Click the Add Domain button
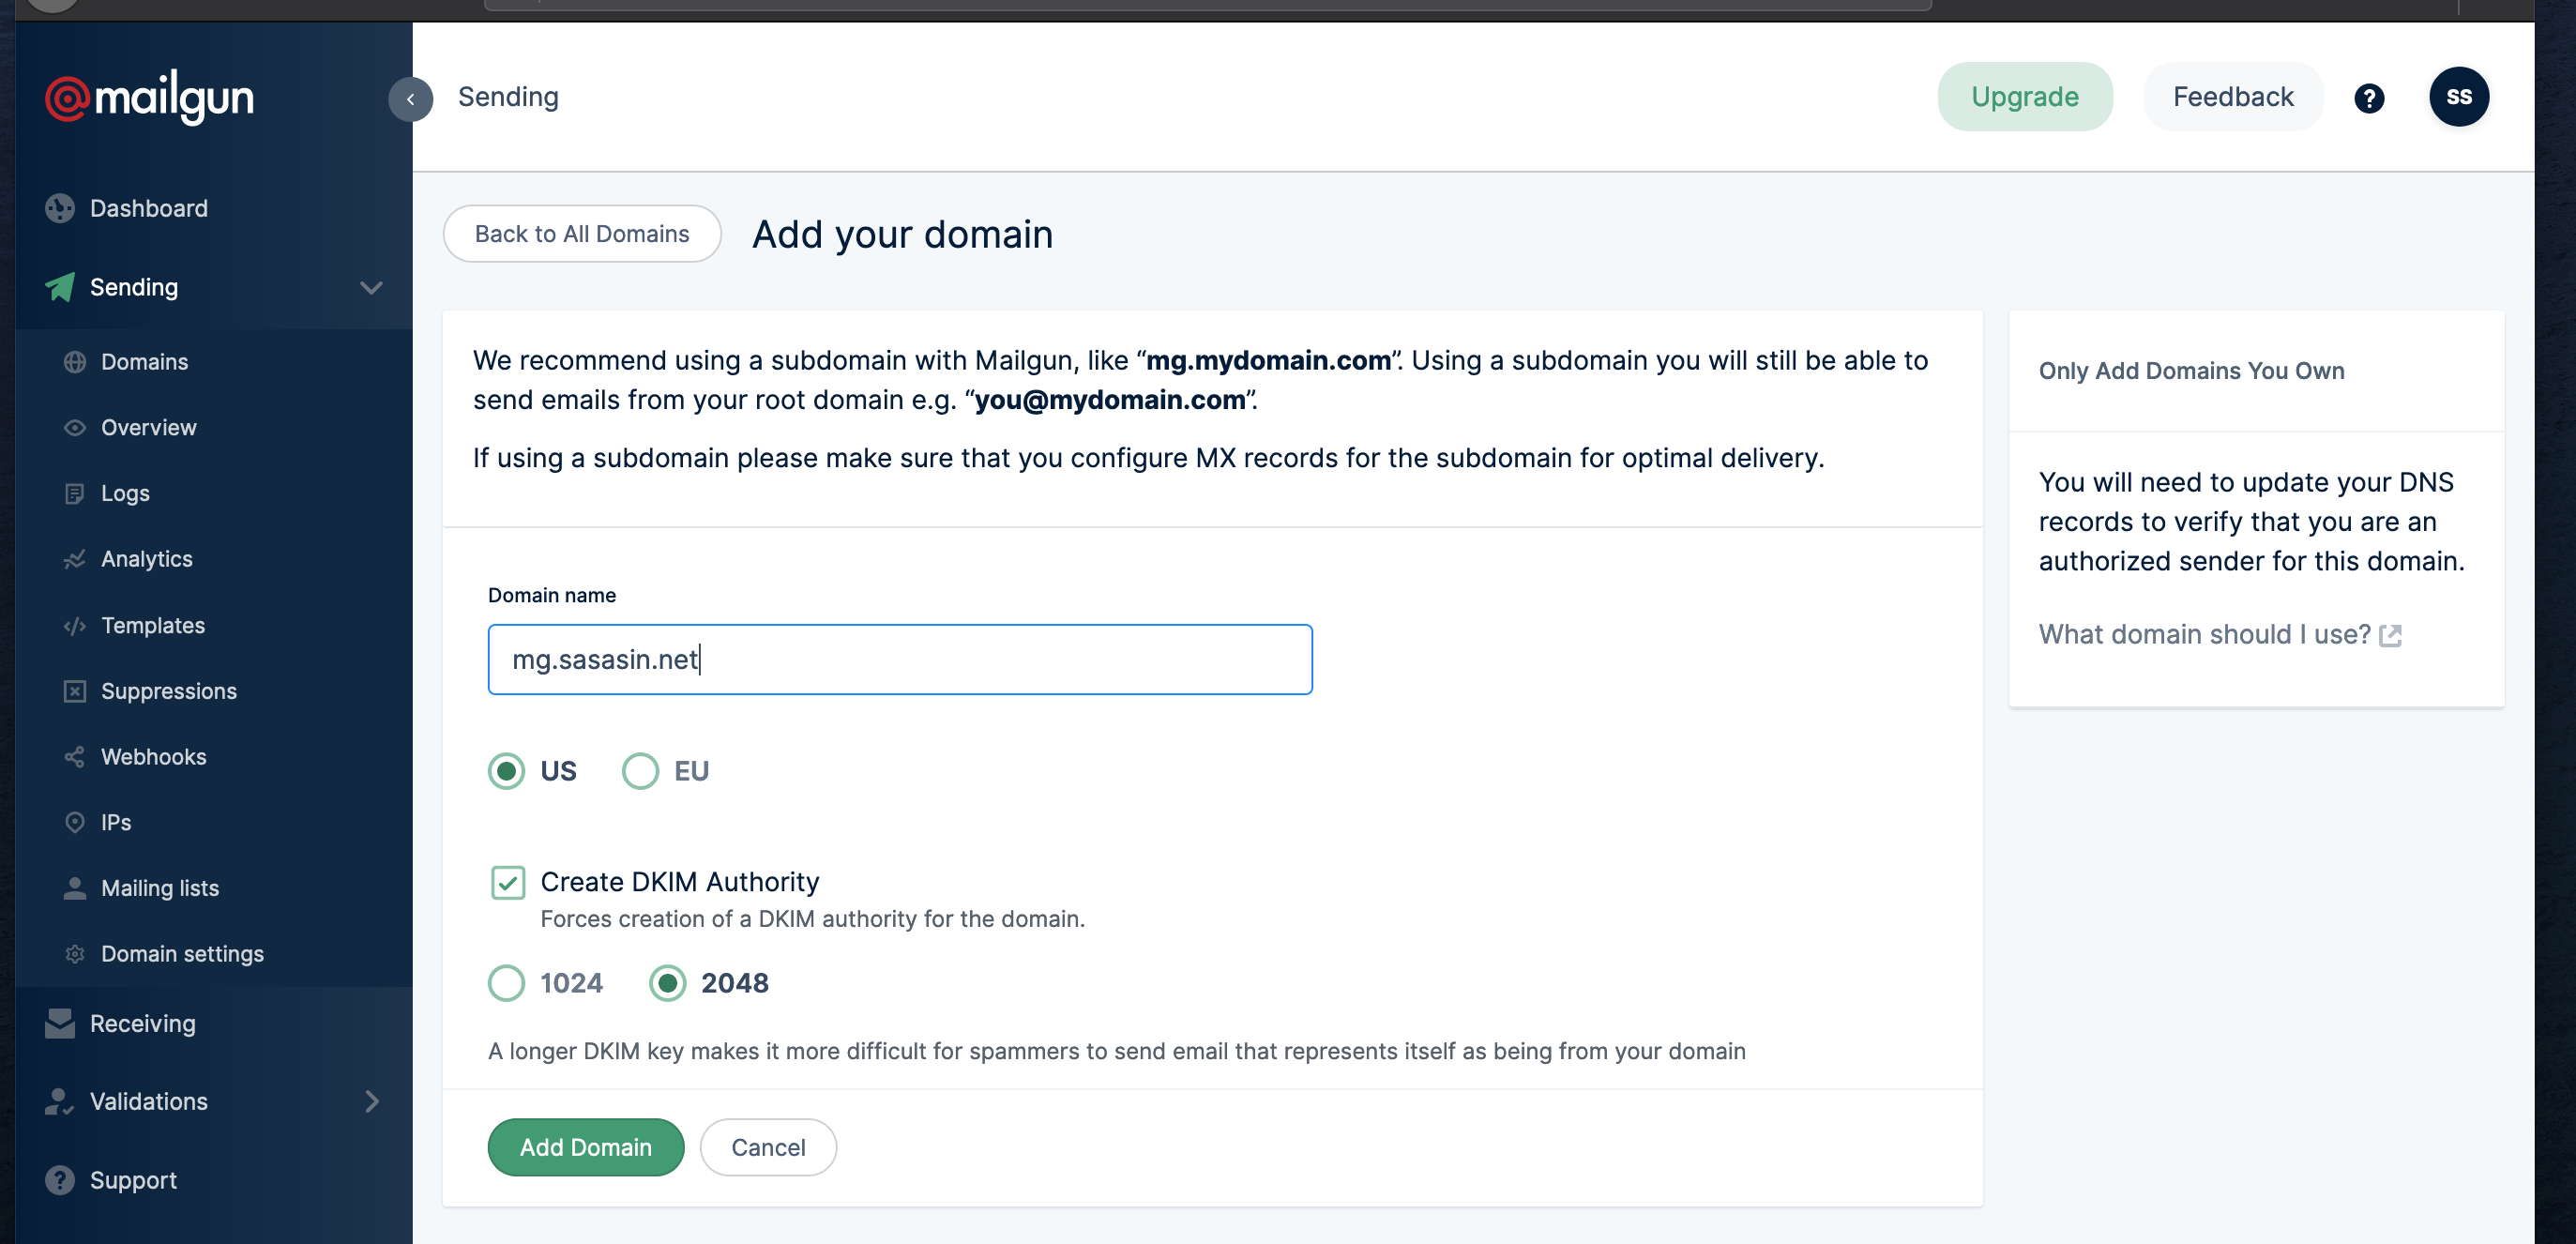 click(x=585, y=1147)
